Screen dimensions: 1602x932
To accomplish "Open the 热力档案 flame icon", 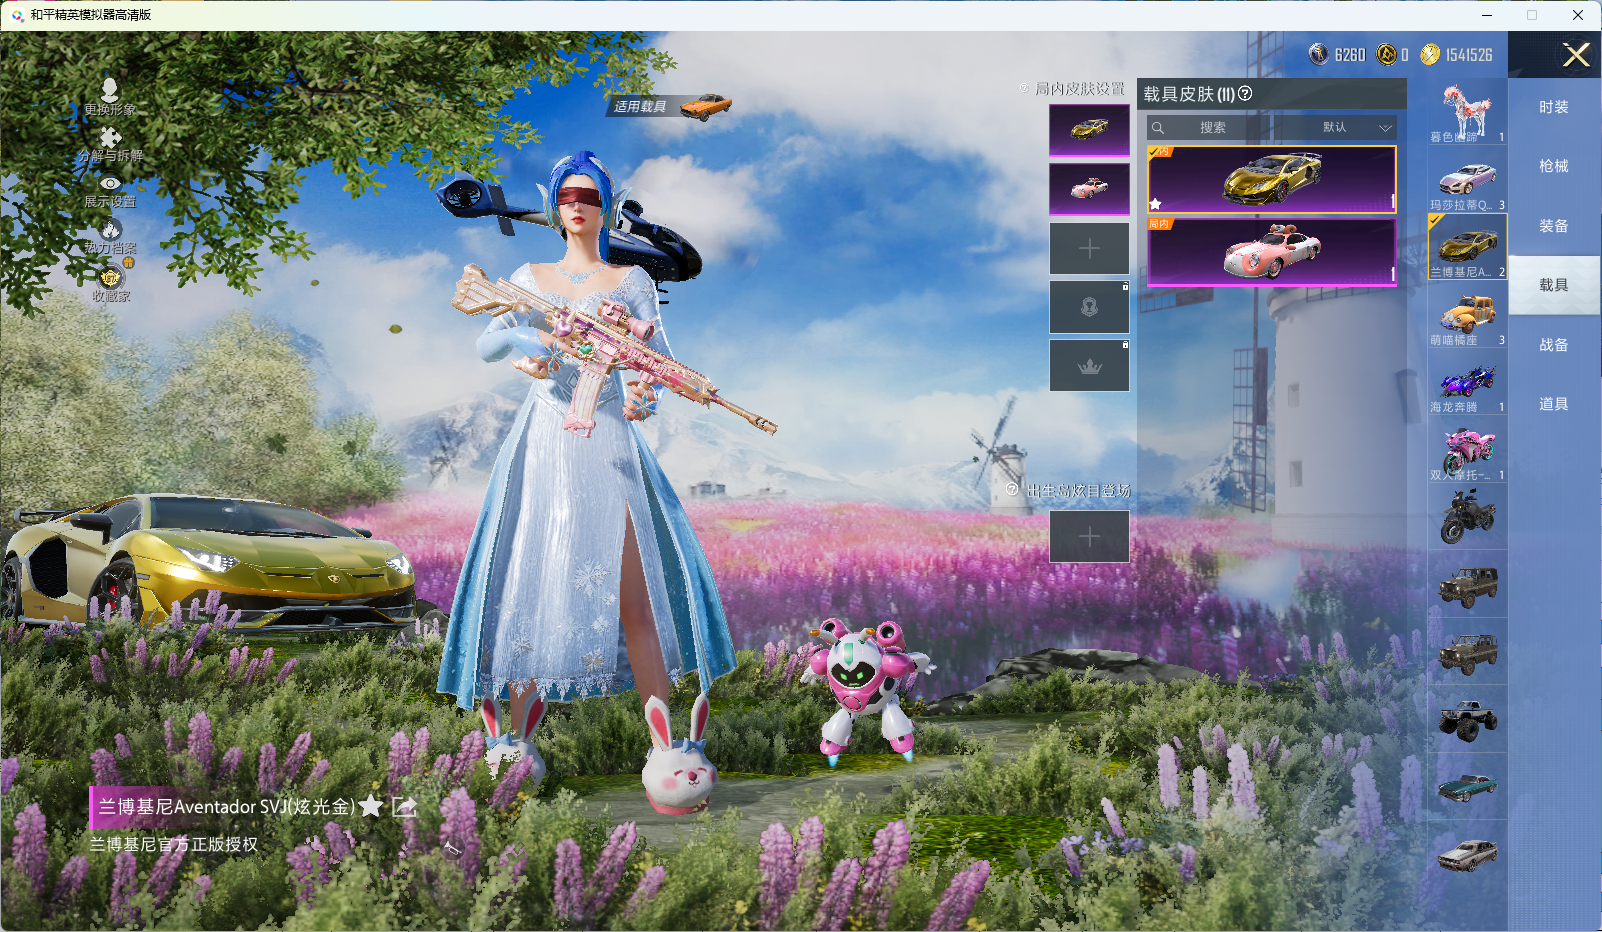I will (110, 230).
